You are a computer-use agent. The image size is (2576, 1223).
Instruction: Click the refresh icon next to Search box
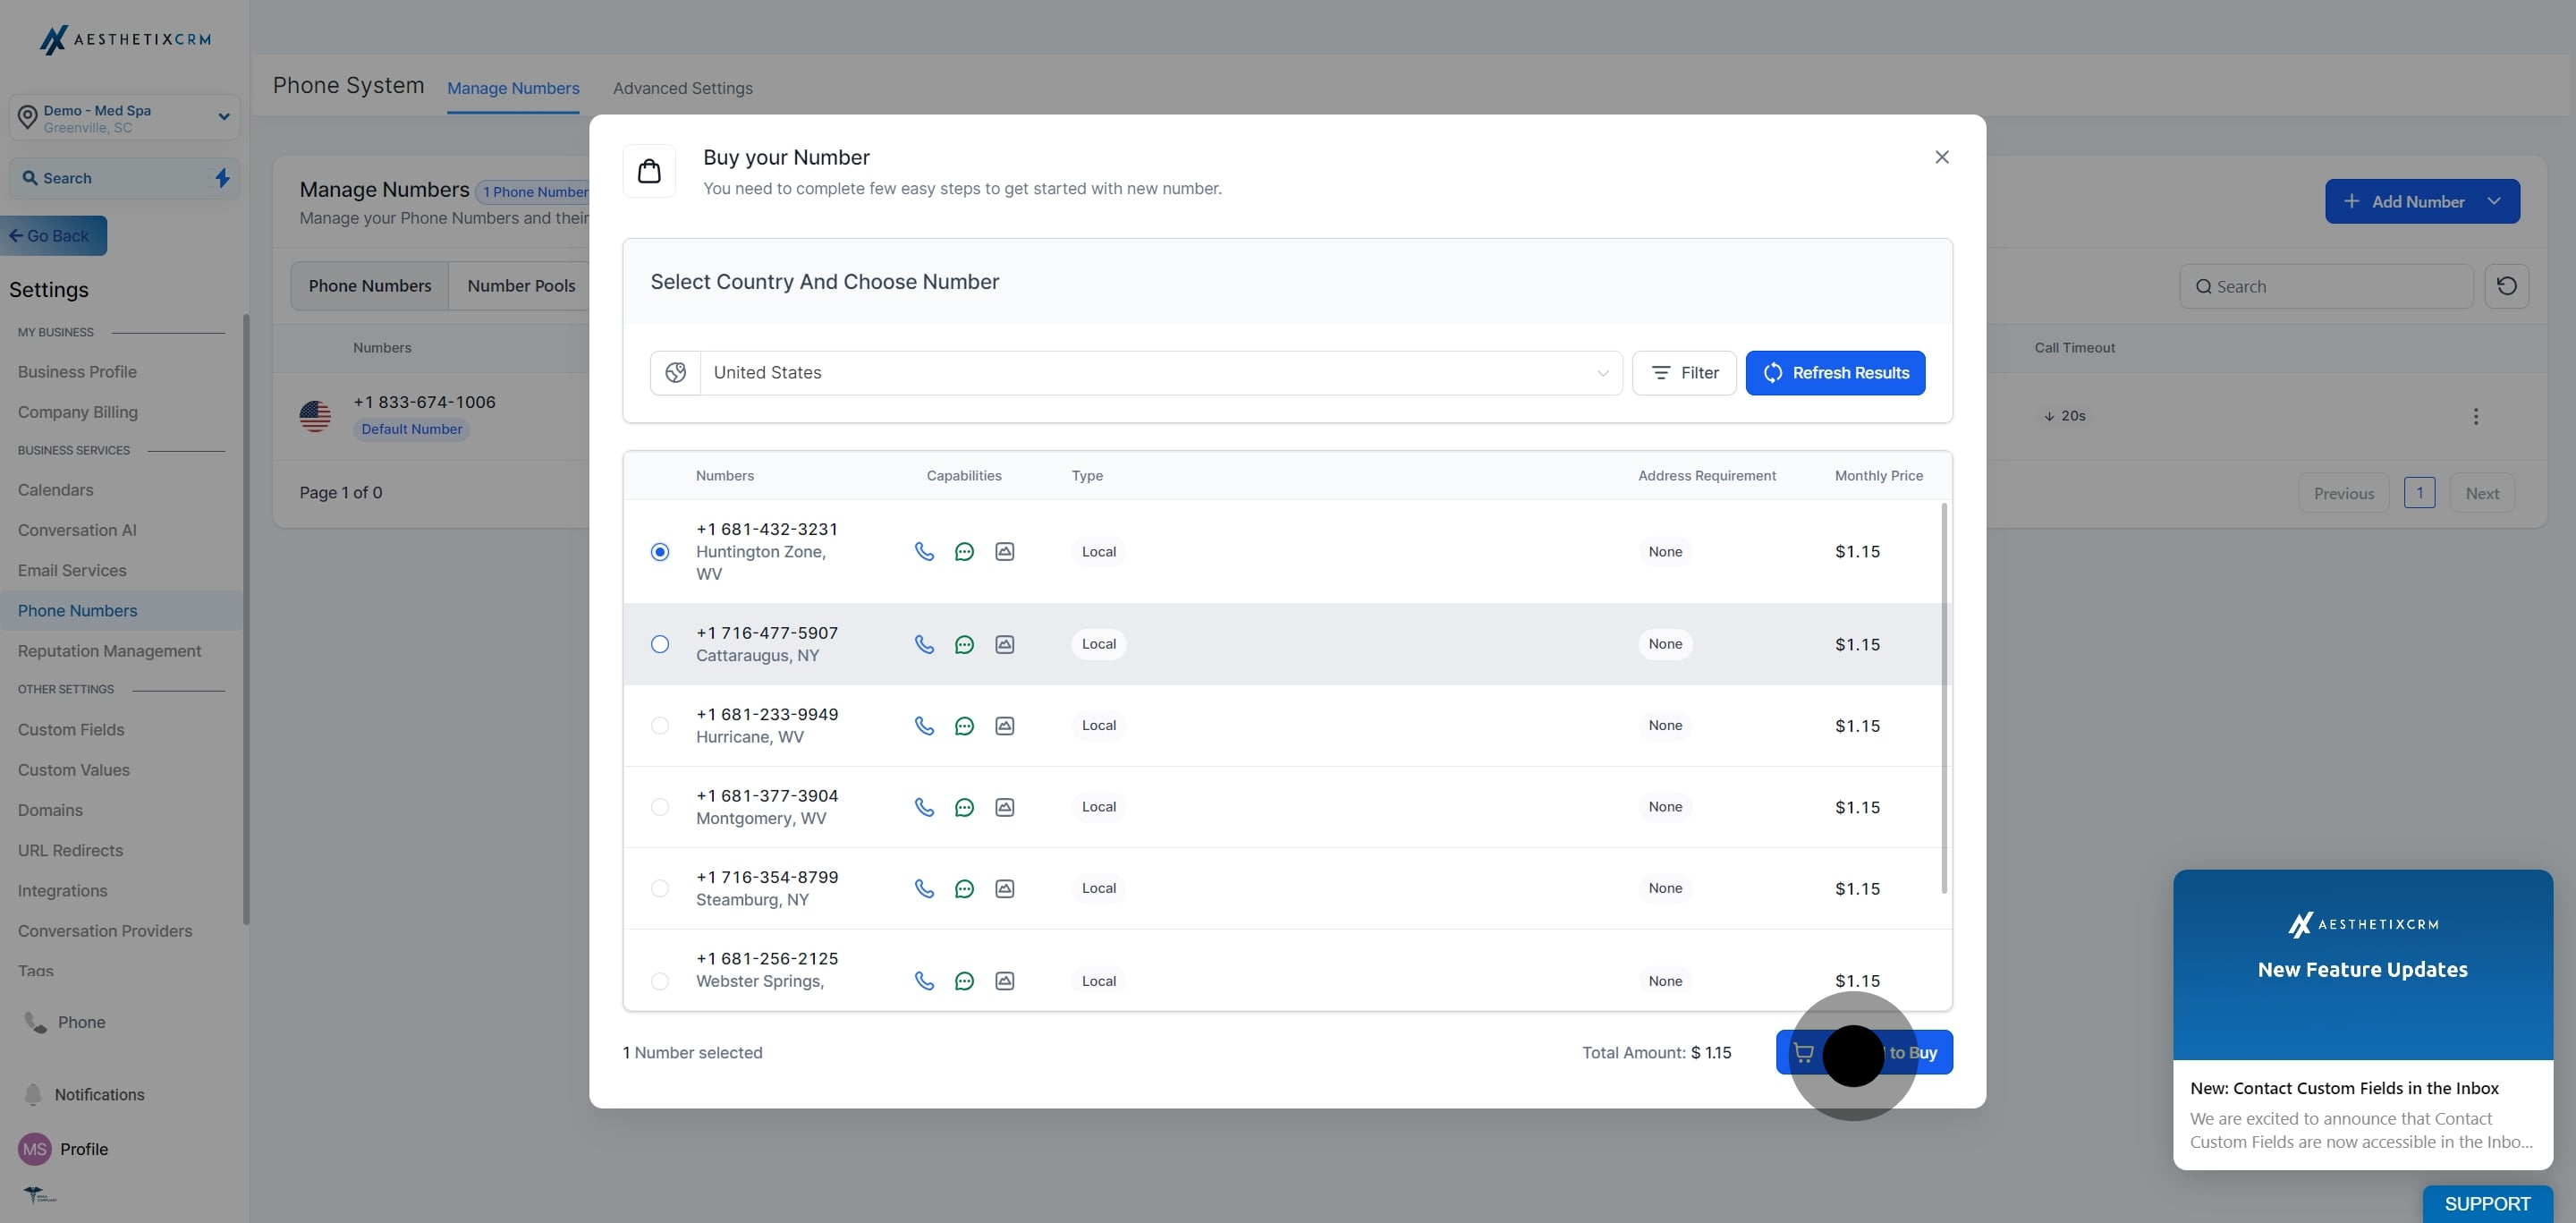(2506, 286)
